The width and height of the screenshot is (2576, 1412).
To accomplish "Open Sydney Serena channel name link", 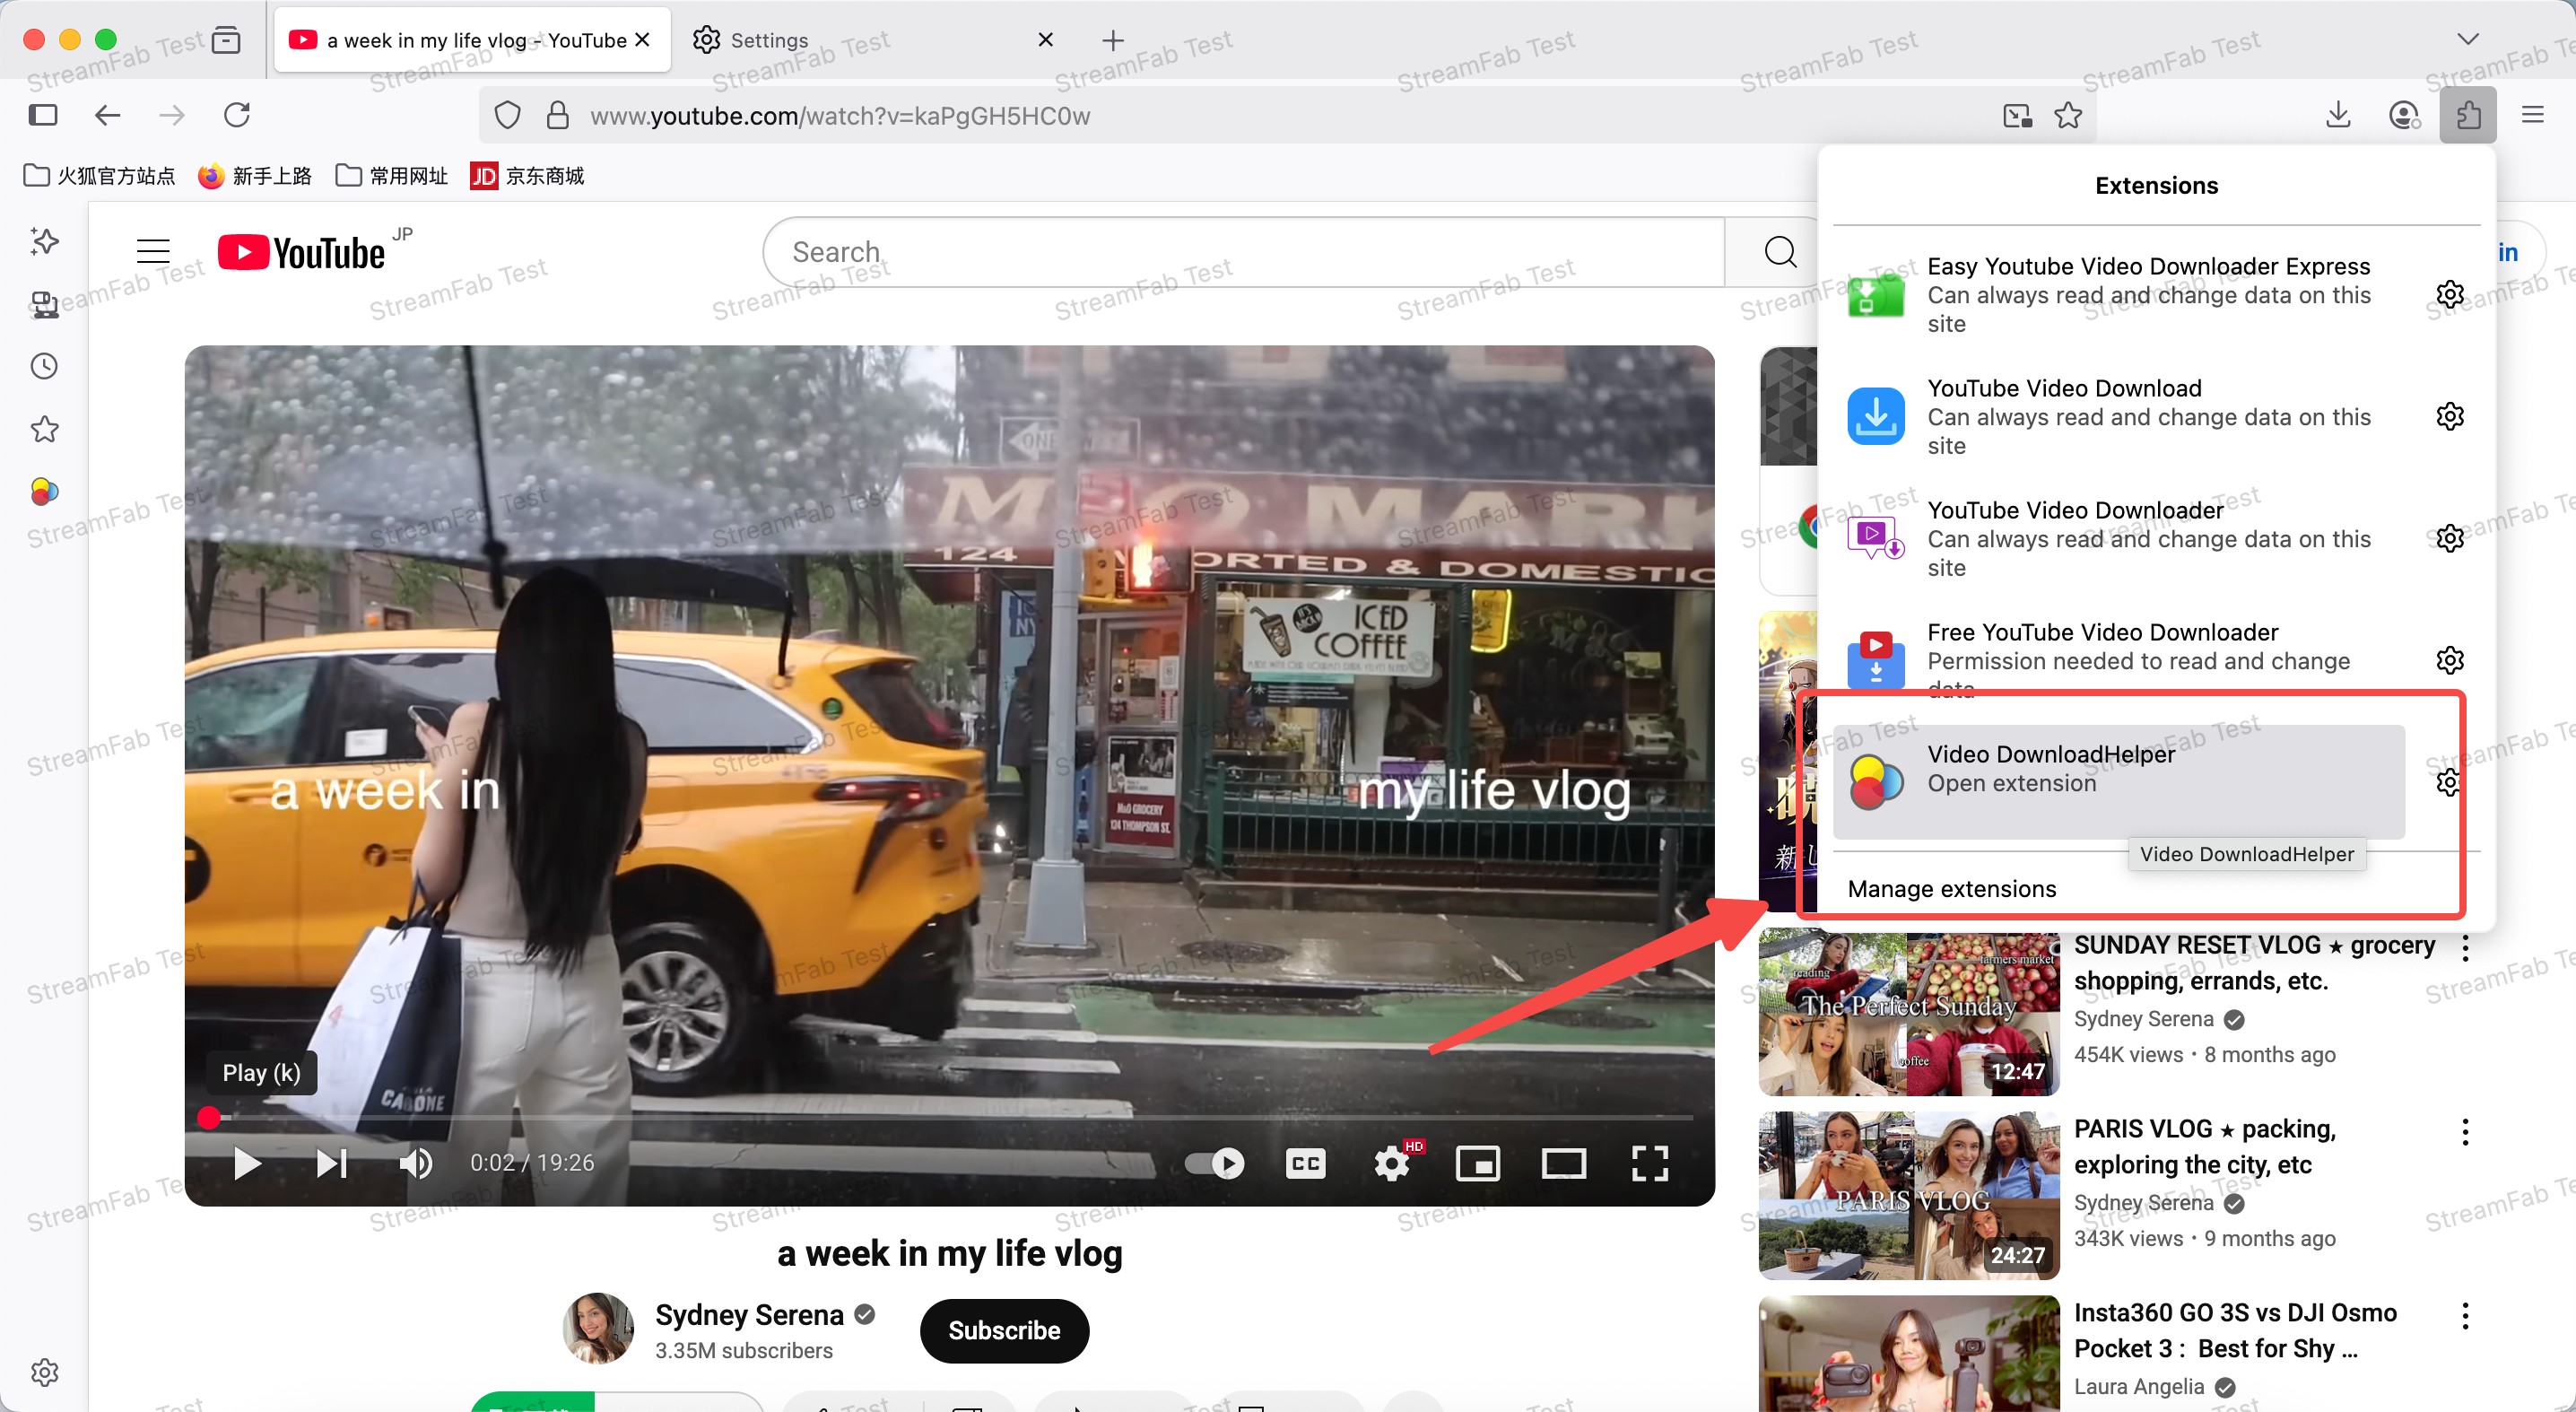I will click(750, 1314).
